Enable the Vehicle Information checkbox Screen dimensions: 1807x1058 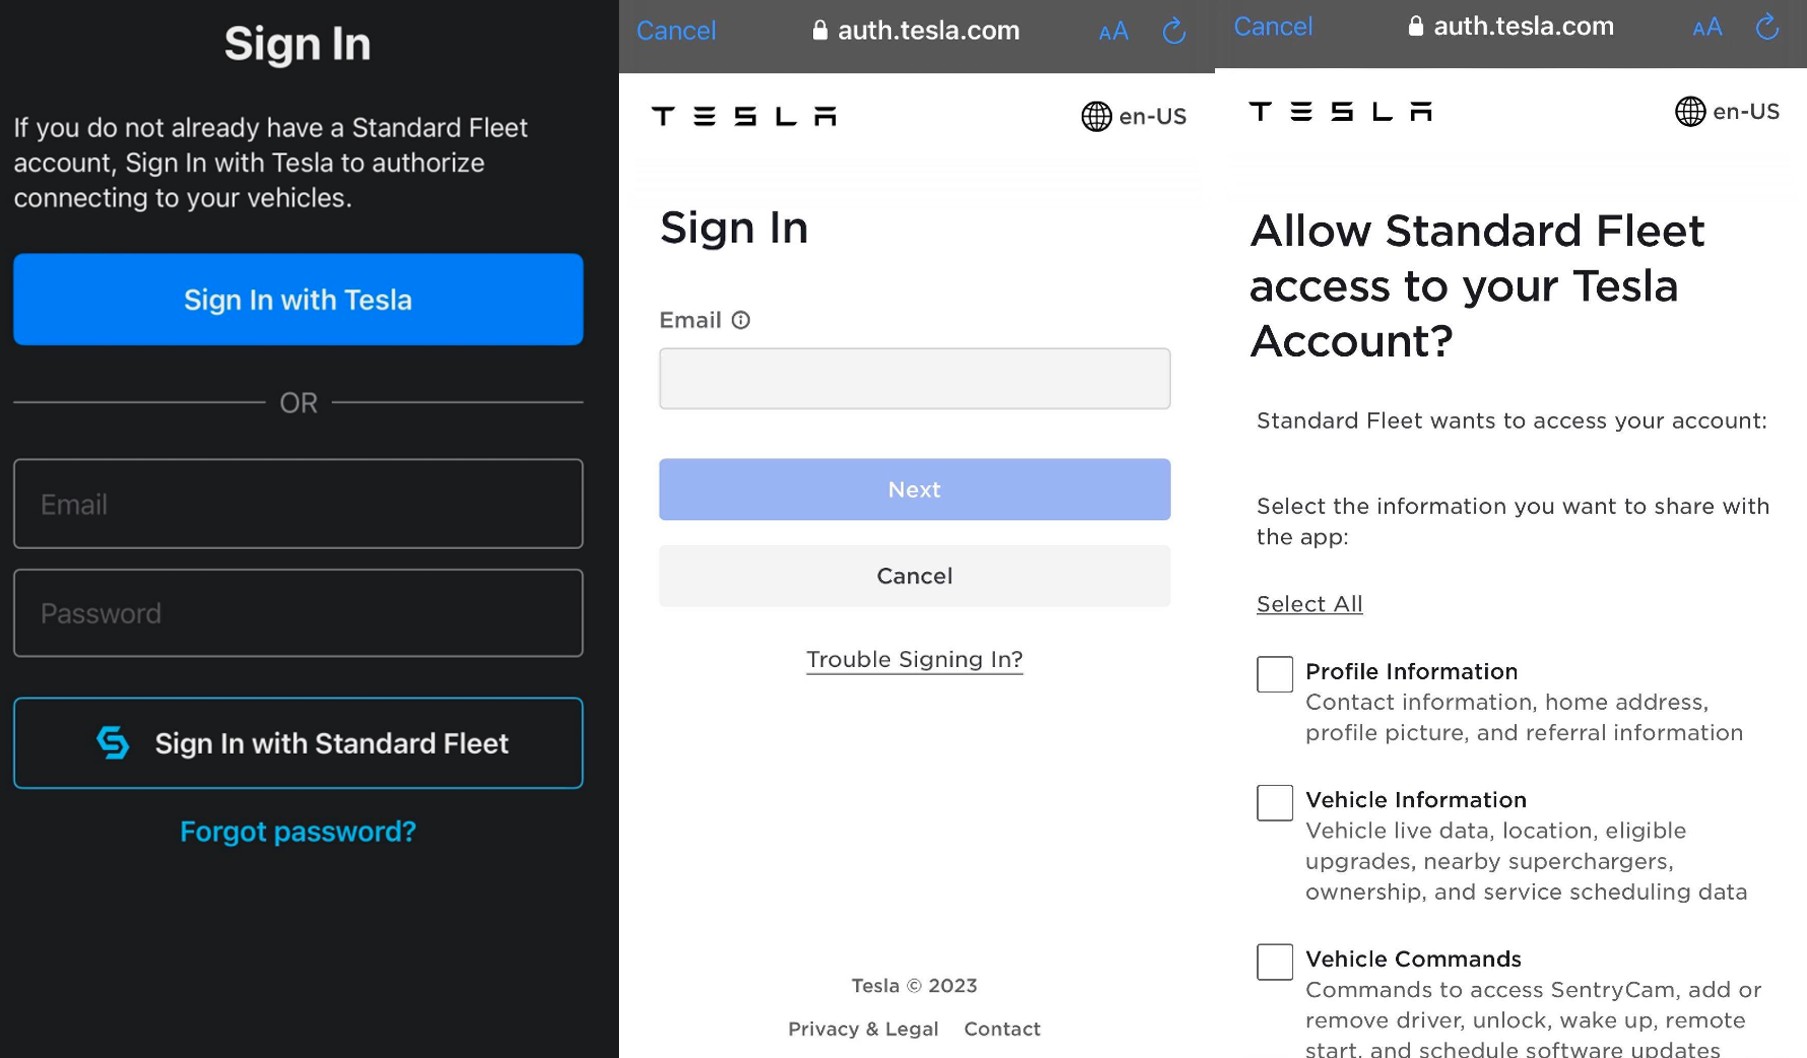click(x=1274, y=802)
